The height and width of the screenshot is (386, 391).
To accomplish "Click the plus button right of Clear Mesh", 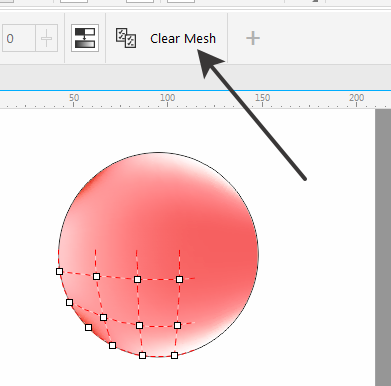I will [x=253, y=38].
